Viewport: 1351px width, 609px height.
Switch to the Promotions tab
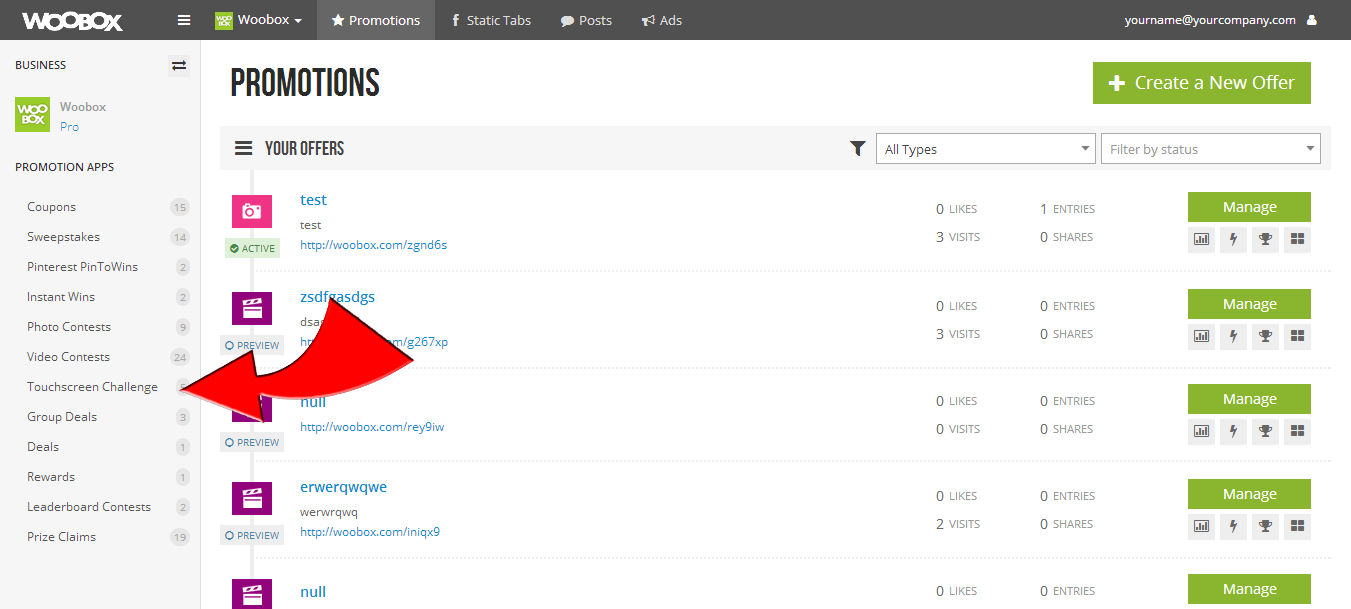tap(376, 20)
